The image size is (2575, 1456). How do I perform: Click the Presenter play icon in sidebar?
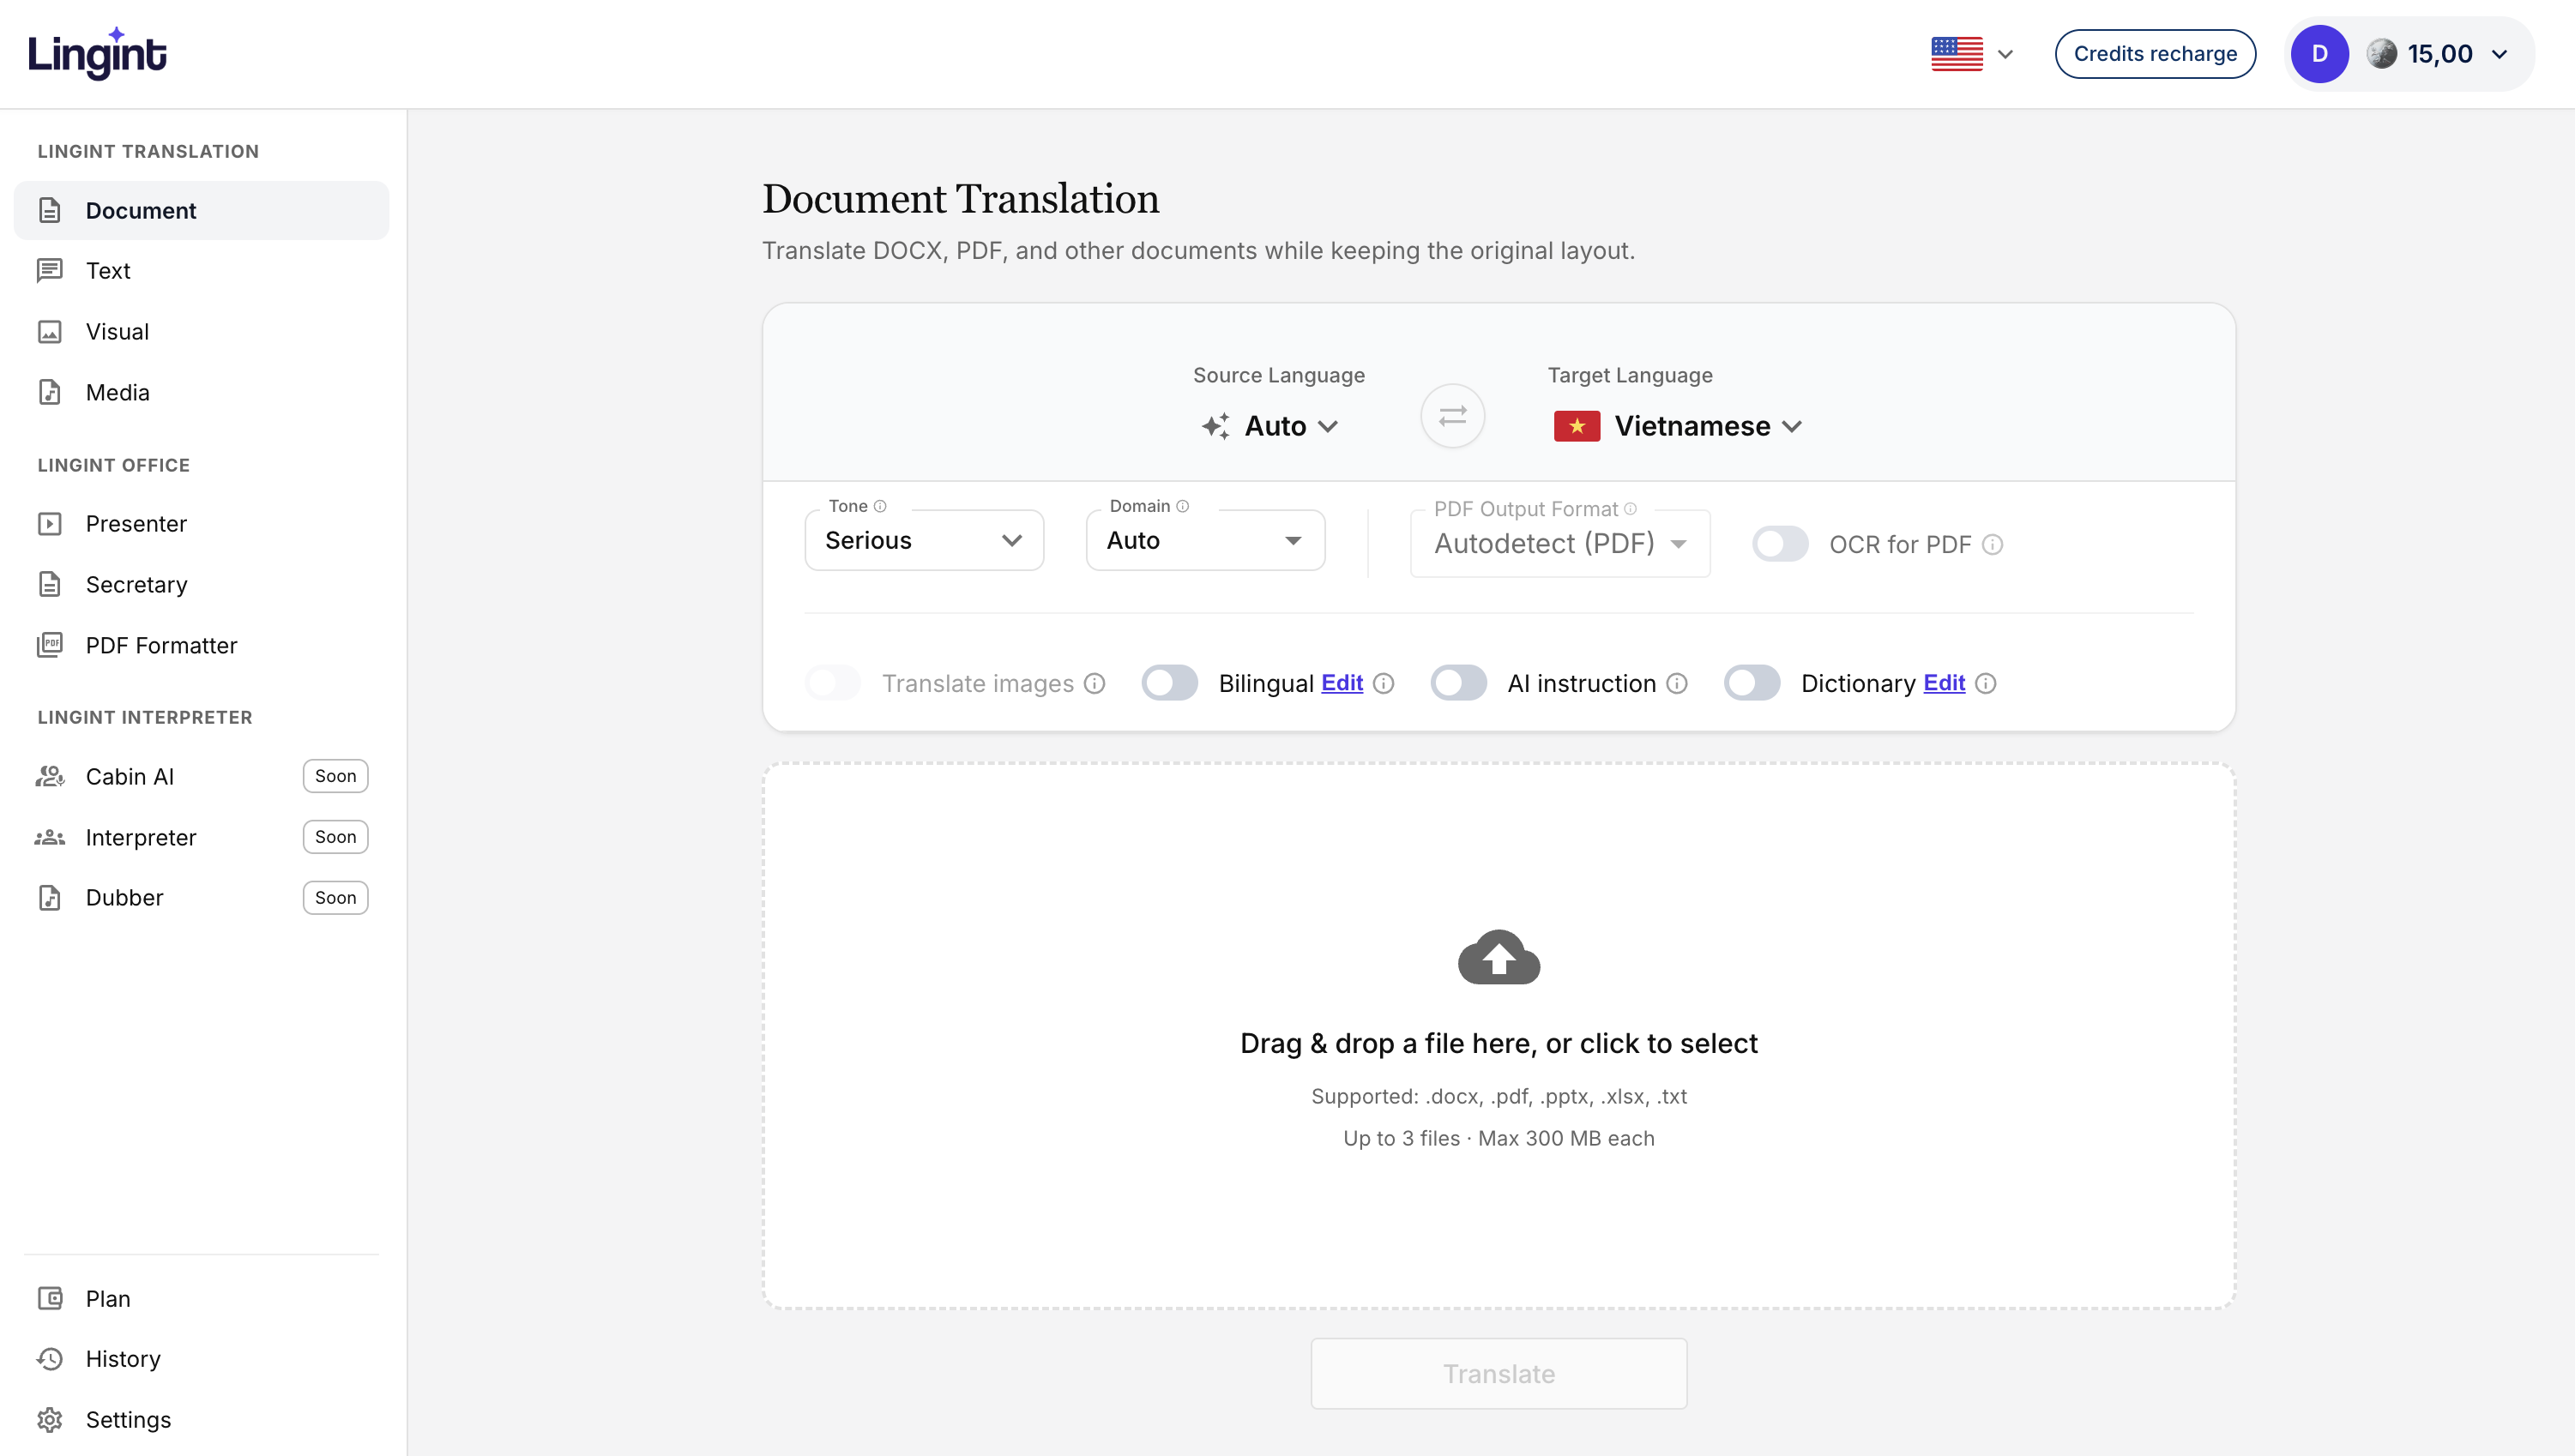pyautogui.click(x=50, y=524)
